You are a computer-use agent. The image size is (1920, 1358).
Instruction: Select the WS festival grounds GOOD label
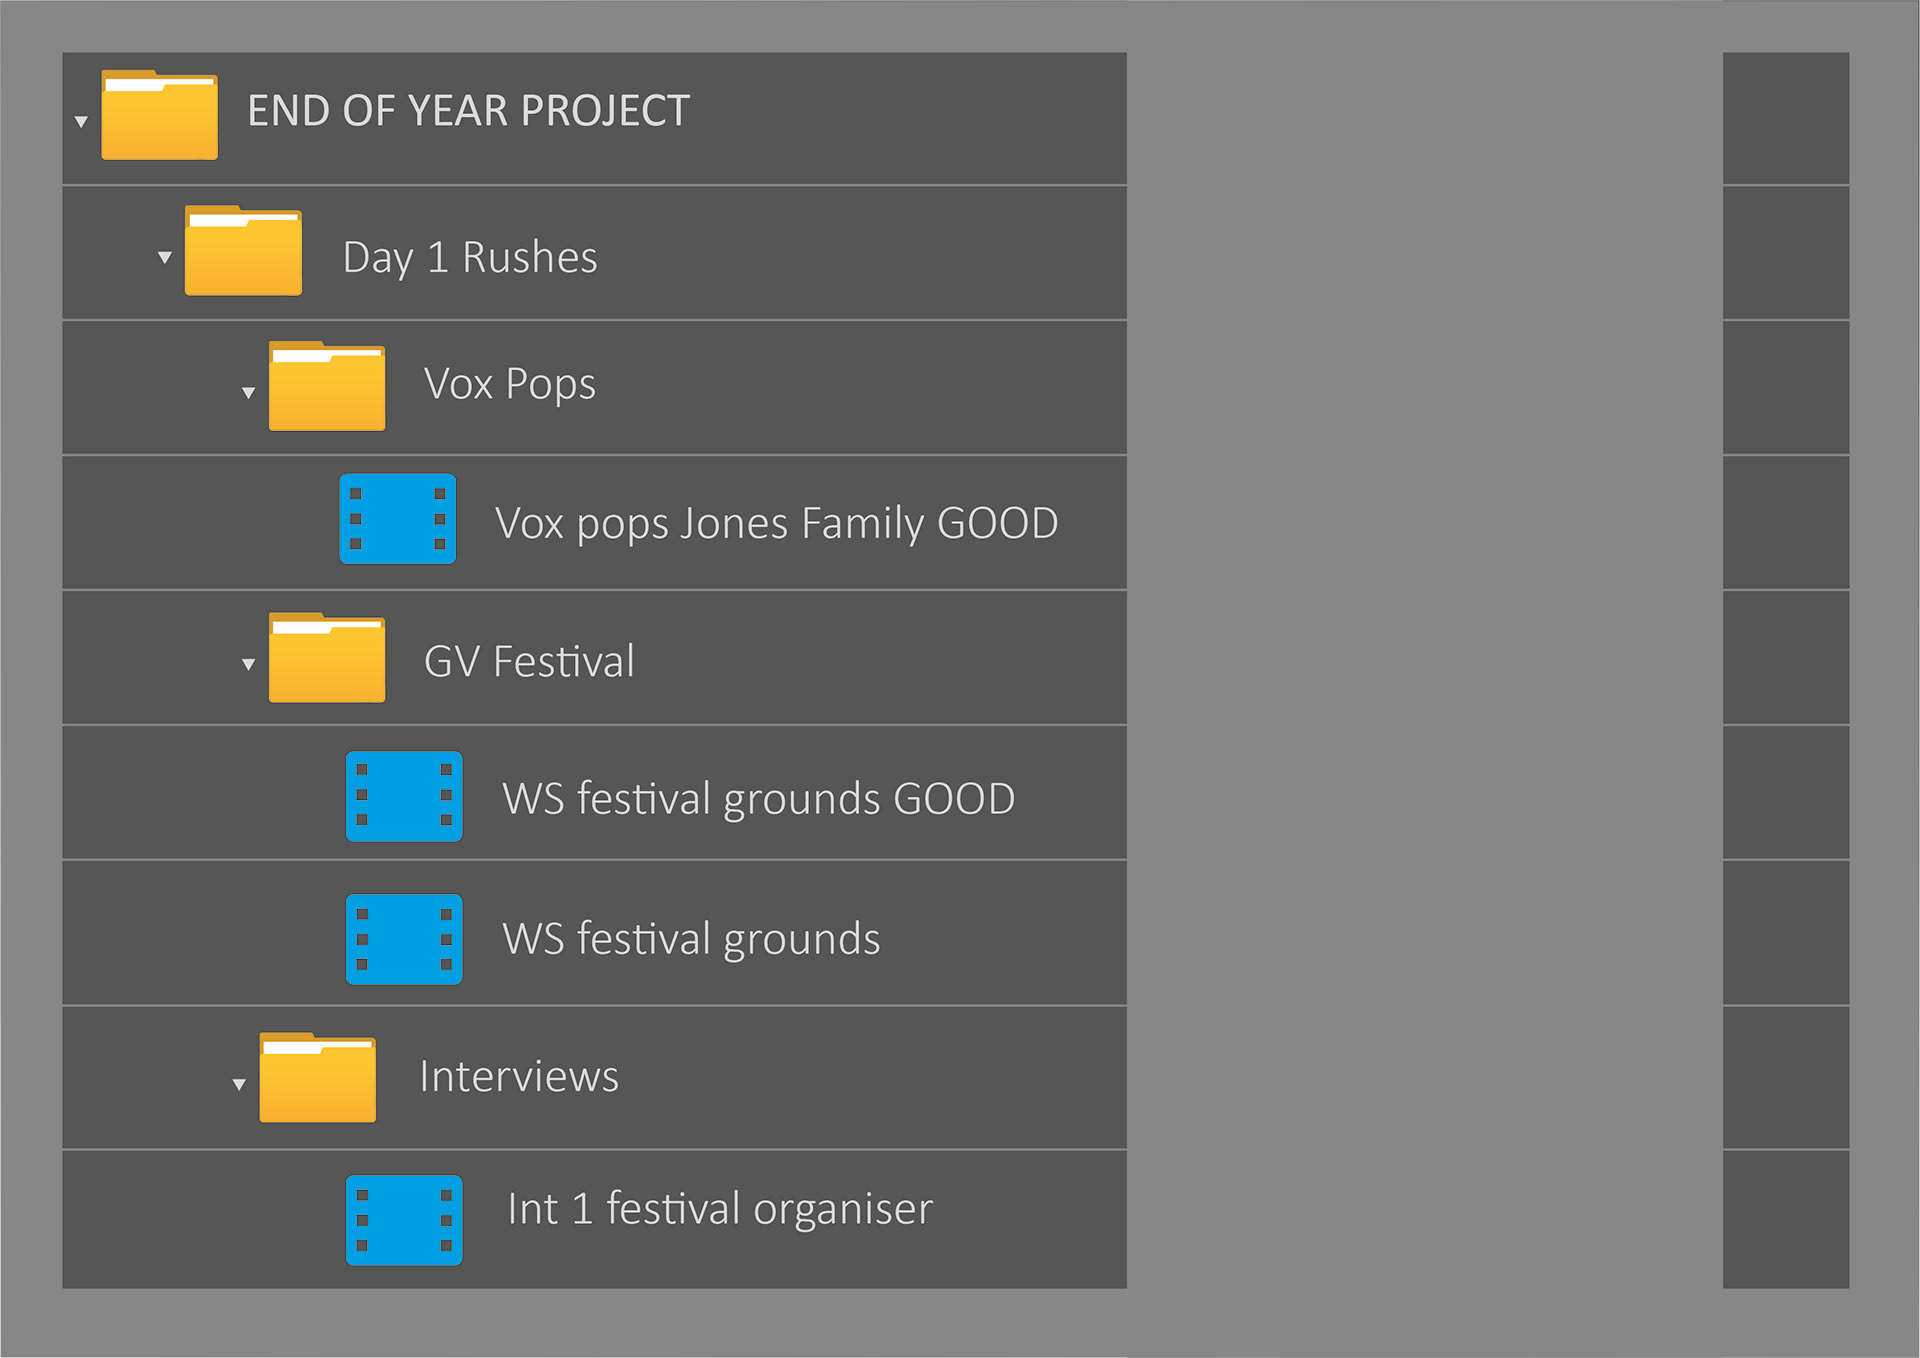click(759, 799)
